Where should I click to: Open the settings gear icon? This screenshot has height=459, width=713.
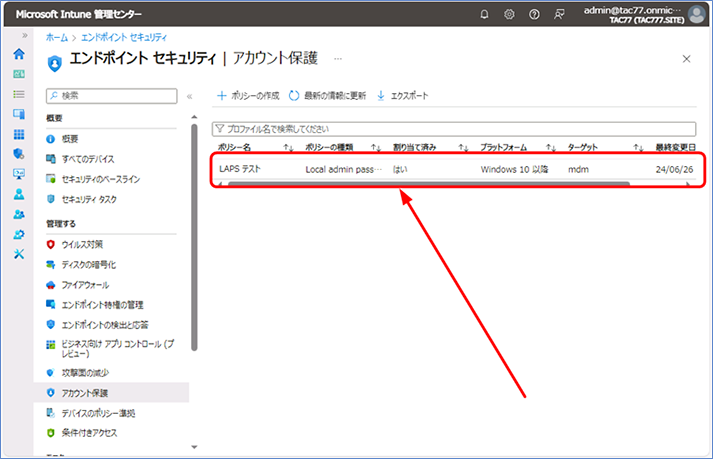[509, 14]
